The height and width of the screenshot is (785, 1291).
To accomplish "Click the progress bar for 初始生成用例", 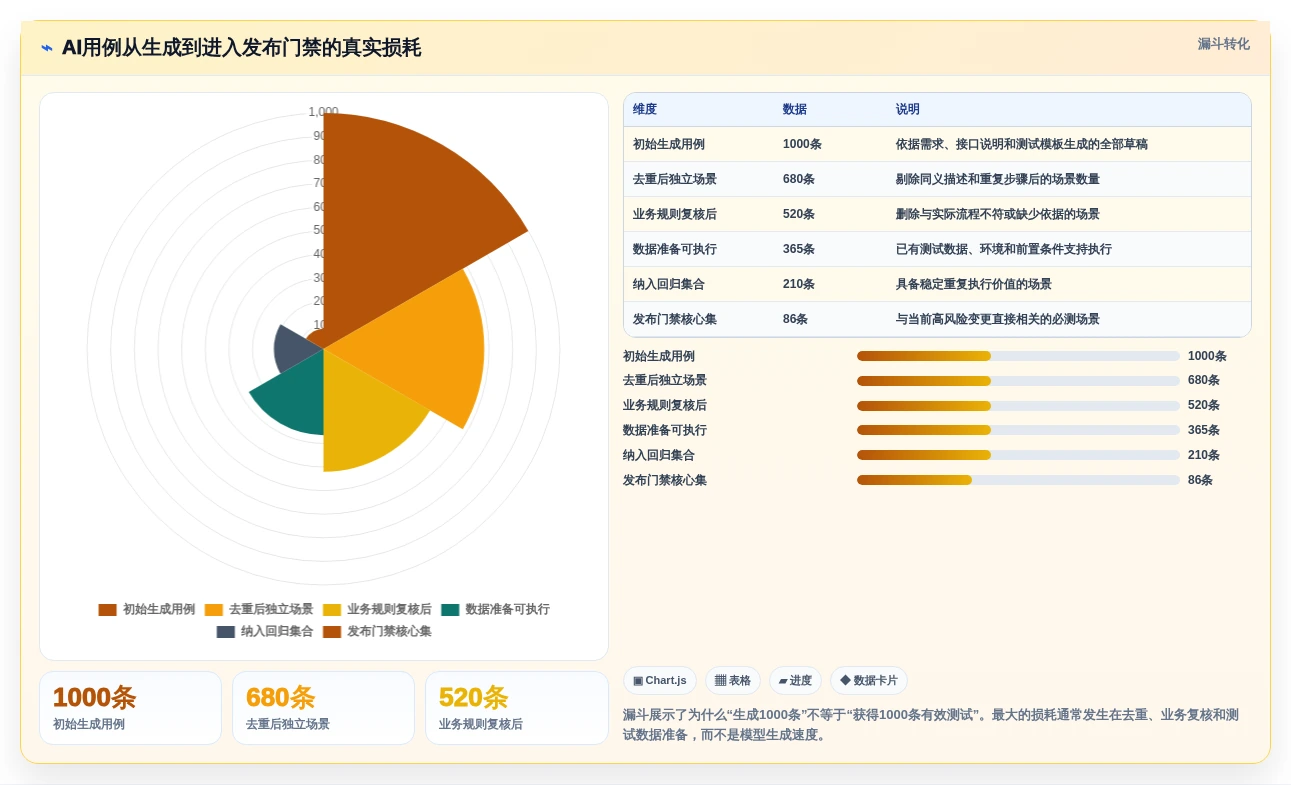I will (x=1018, y=356).
